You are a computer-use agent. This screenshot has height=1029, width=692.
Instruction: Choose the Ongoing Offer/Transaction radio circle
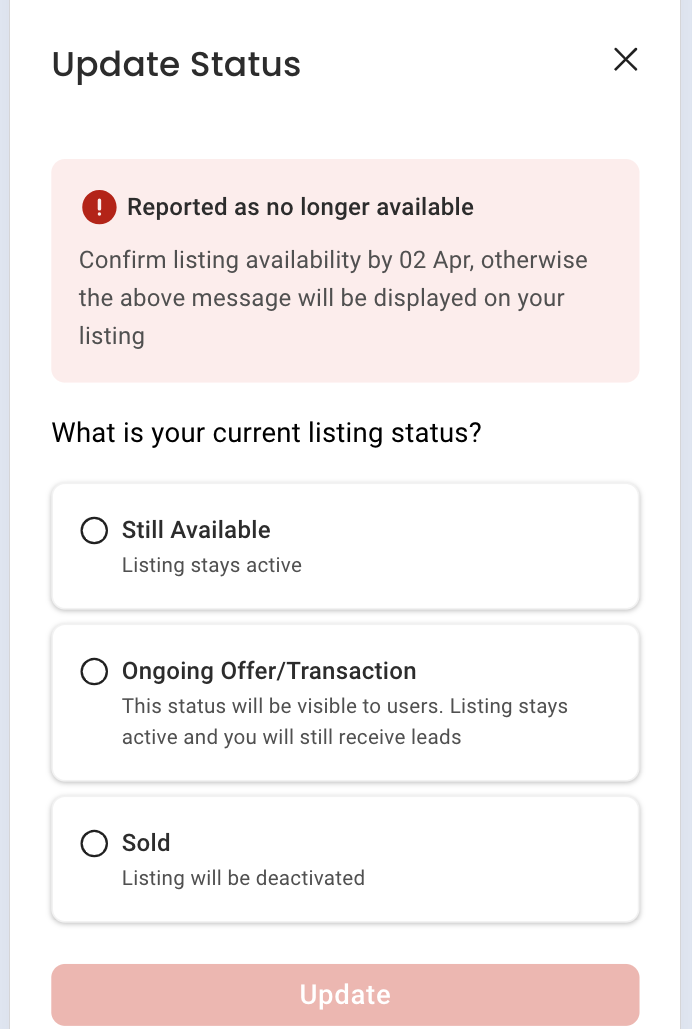(x=94, y=671)
